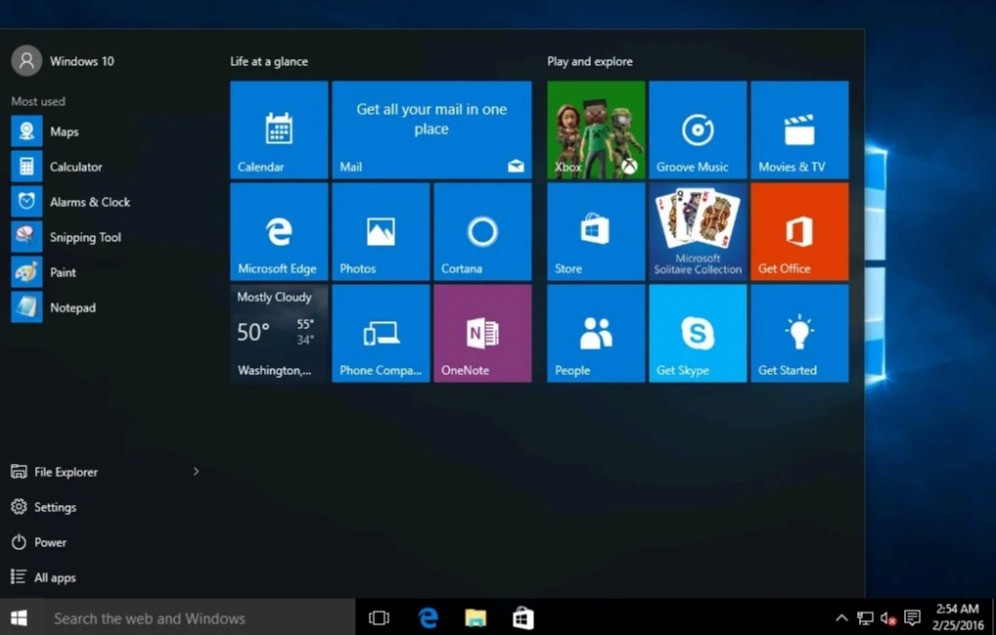
Task: Click the Windows 10 user account avatar
Action: pyautogui.click(x=27, y=61)
